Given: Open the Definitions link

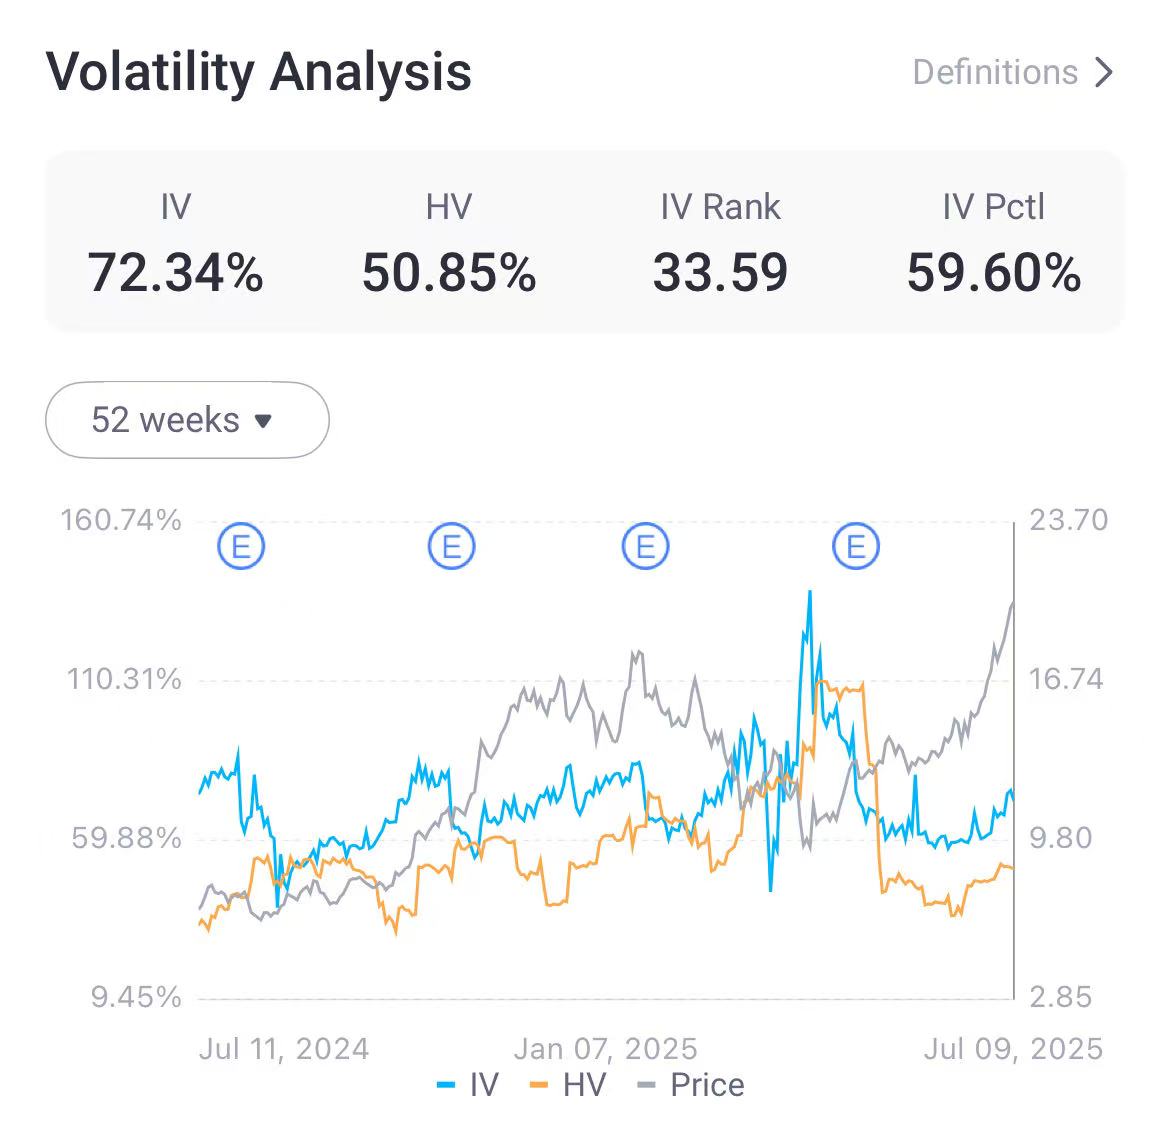Looking at the screenshot, I should click(995, 72).
